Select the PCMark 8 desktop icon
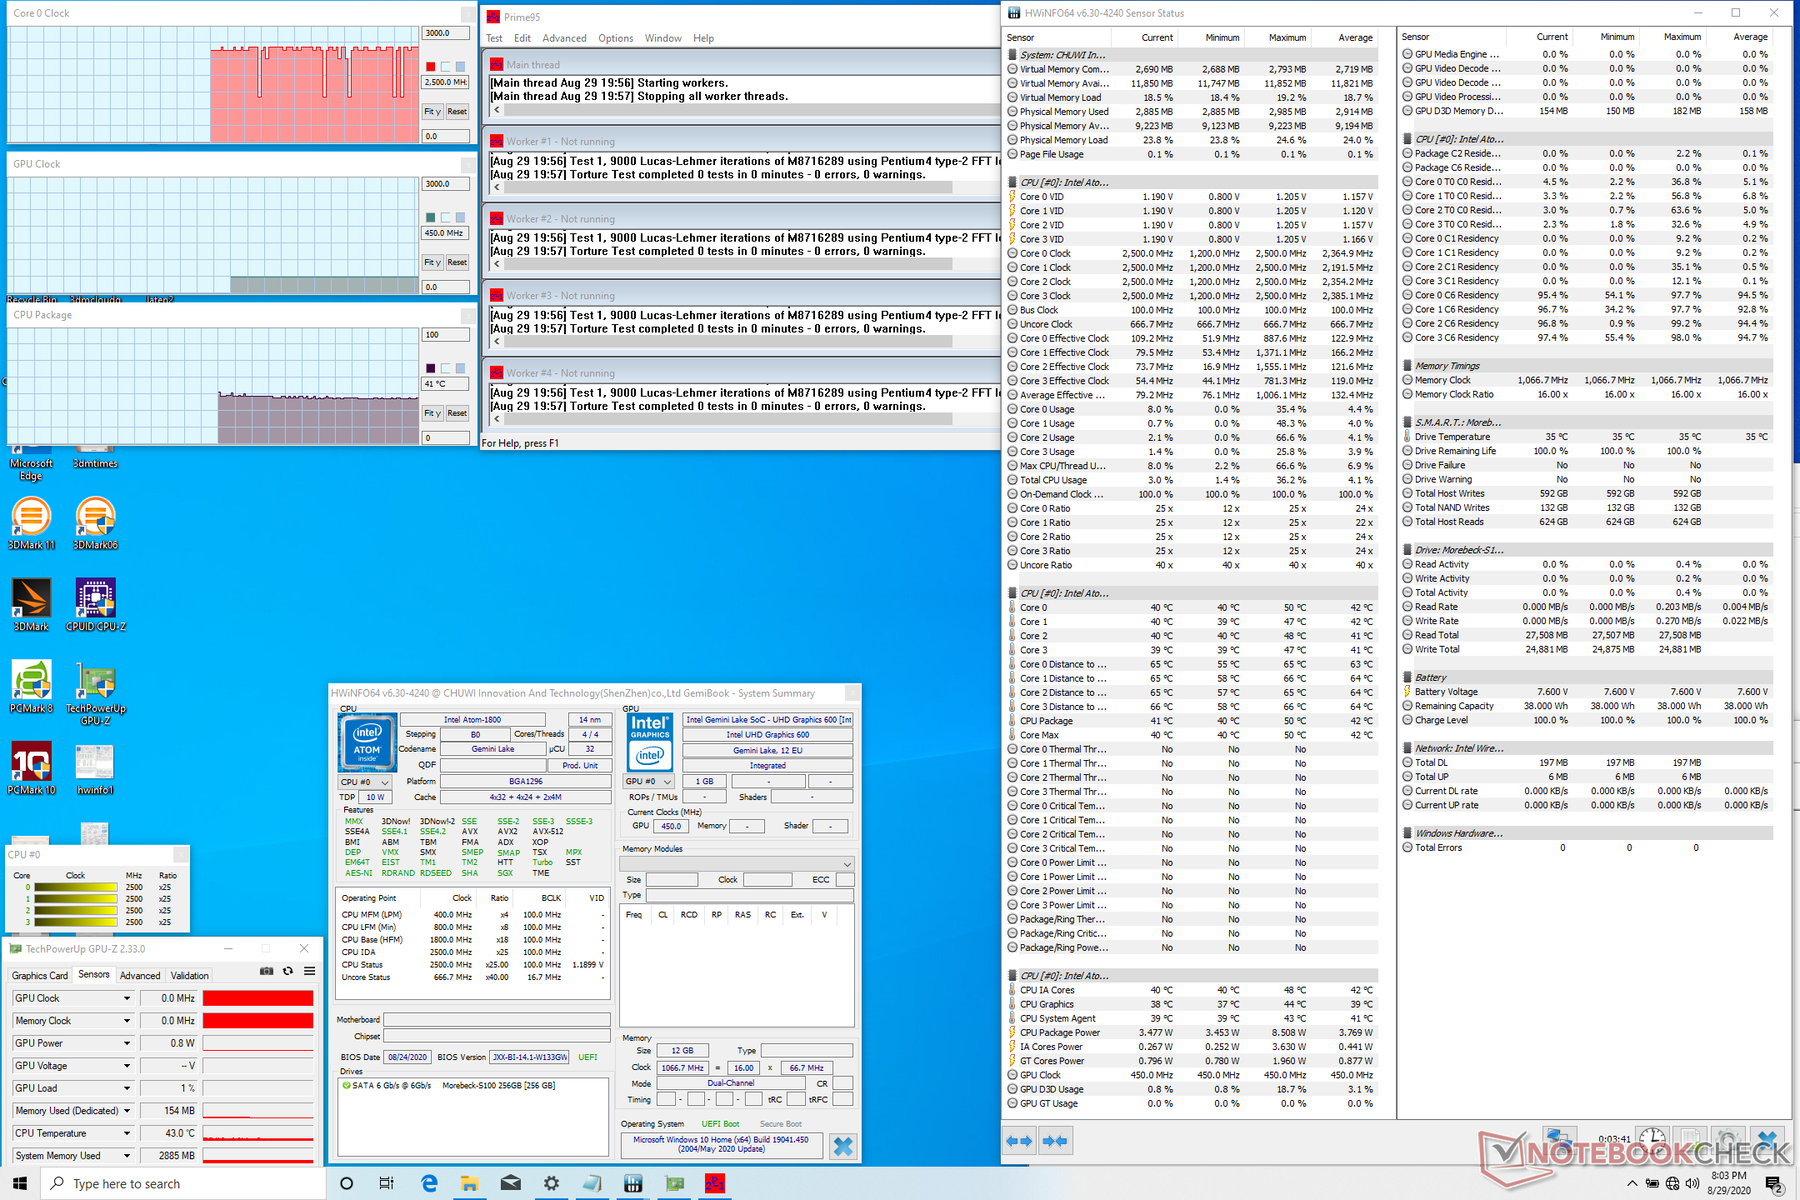1800x1200 pixels. click(32, 686)
